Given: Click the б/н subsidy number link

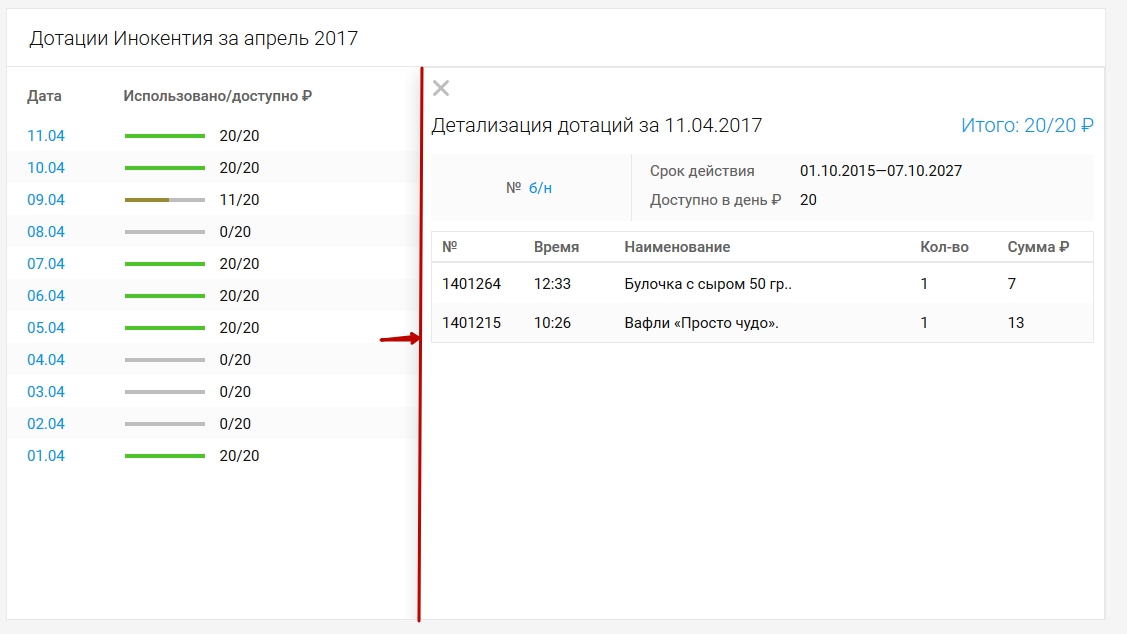Looking at the screenshot, I should pyautogui.click(x=540, y=188).
